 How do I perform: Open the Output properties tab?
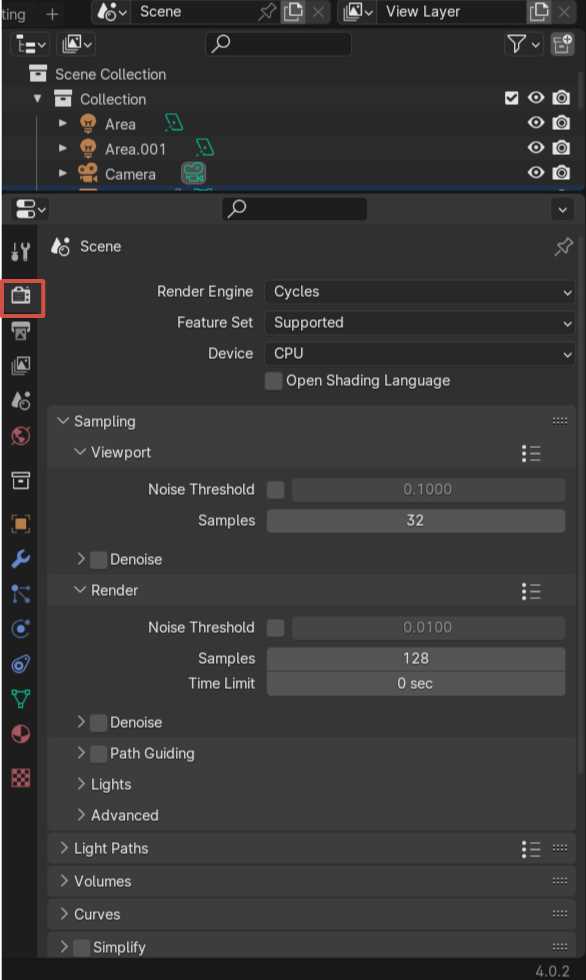[x=21, y=331]
